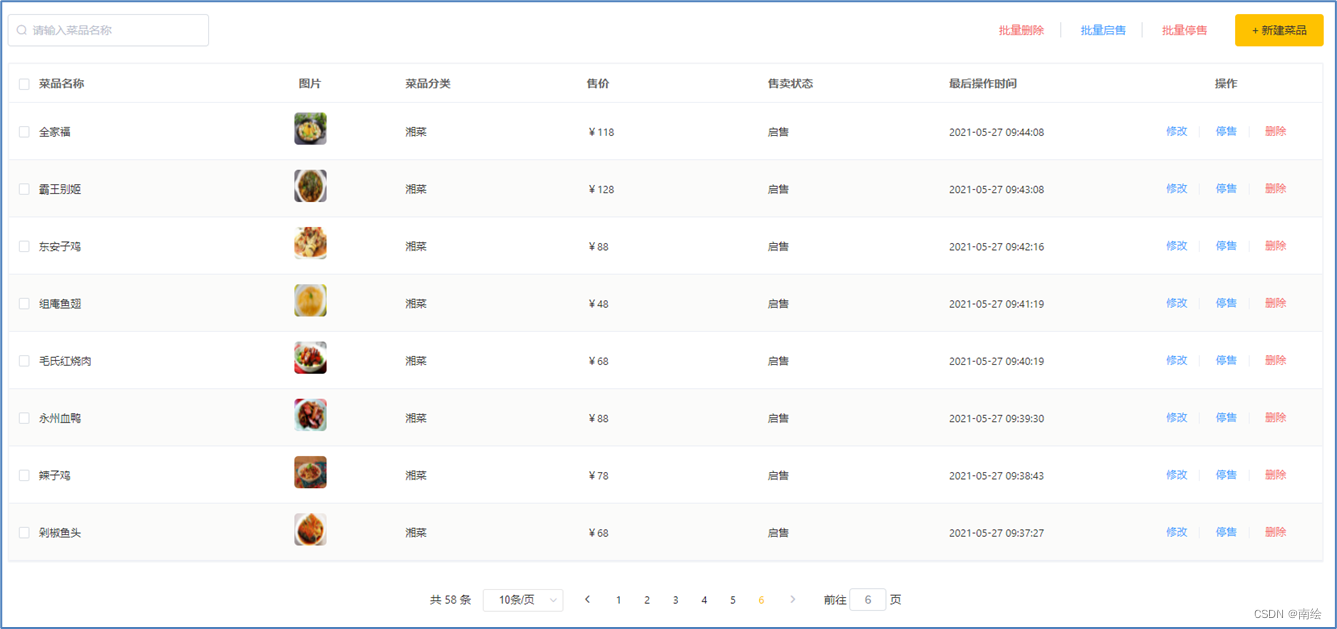Delete the 辣子鸡 dish
Viewport: 1337px width, 629px height.
pyautogui.click(x=1275, y=474)
